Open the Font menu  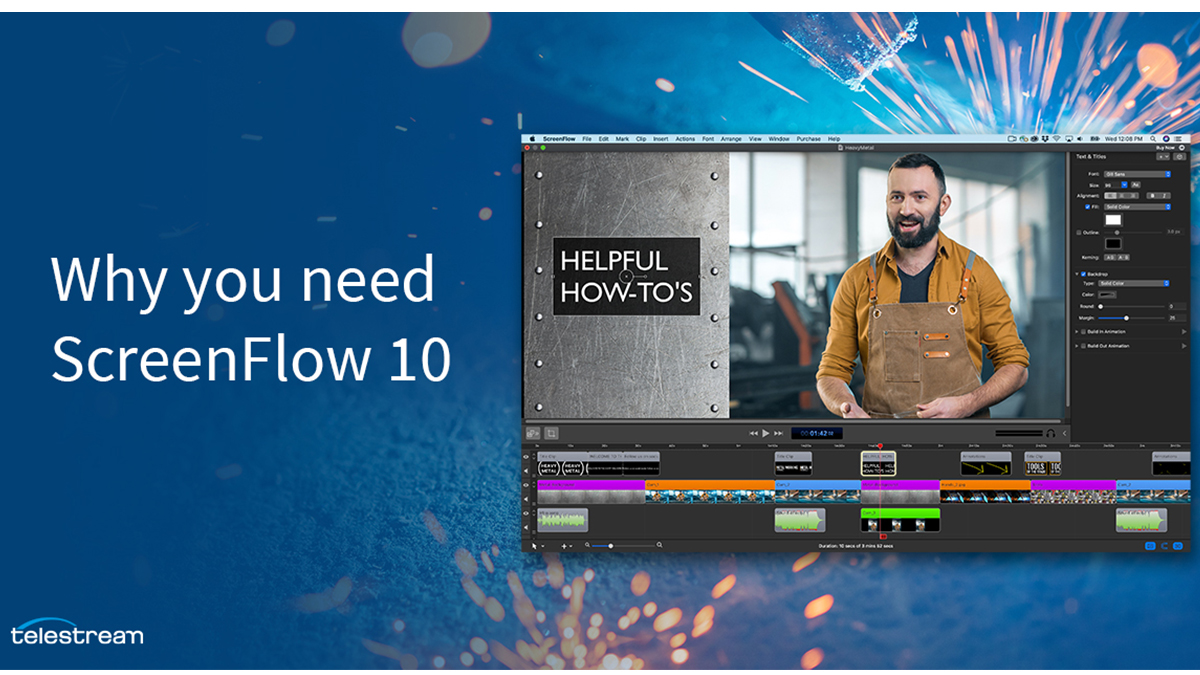(708, 139)
